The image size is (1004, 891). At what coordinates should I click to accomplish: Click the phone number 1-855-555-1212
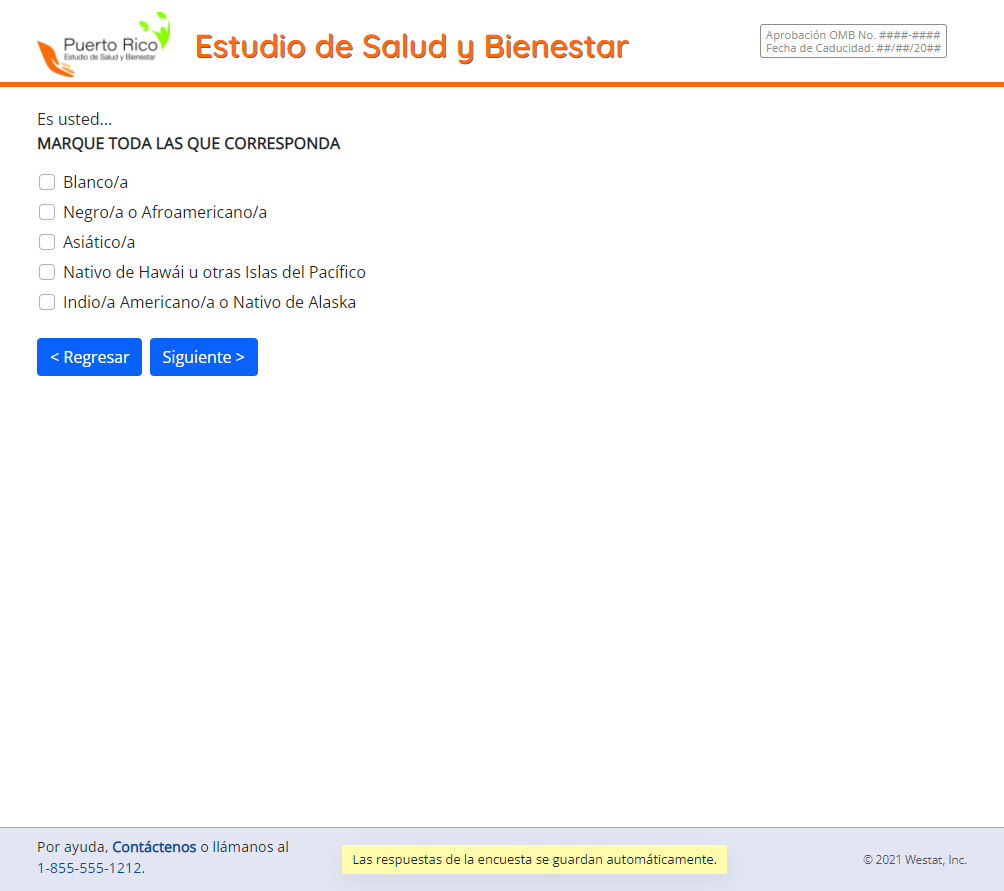pos(90,868)
